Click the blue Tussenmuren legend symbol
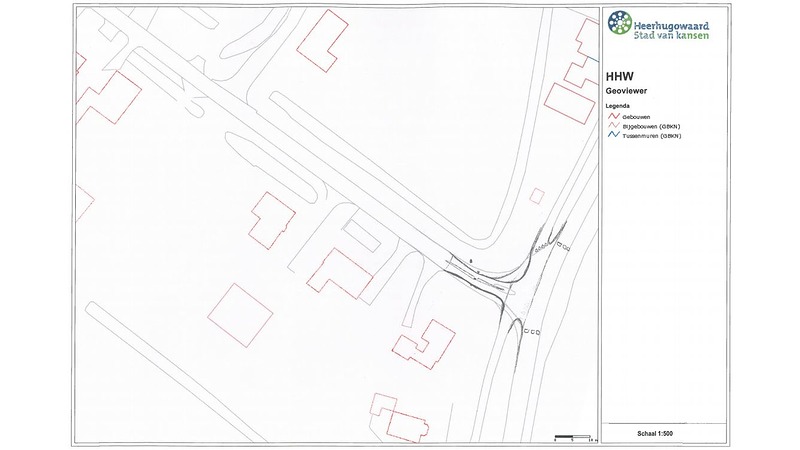This screenshot has width=800, height=450. tap(612, 135)
